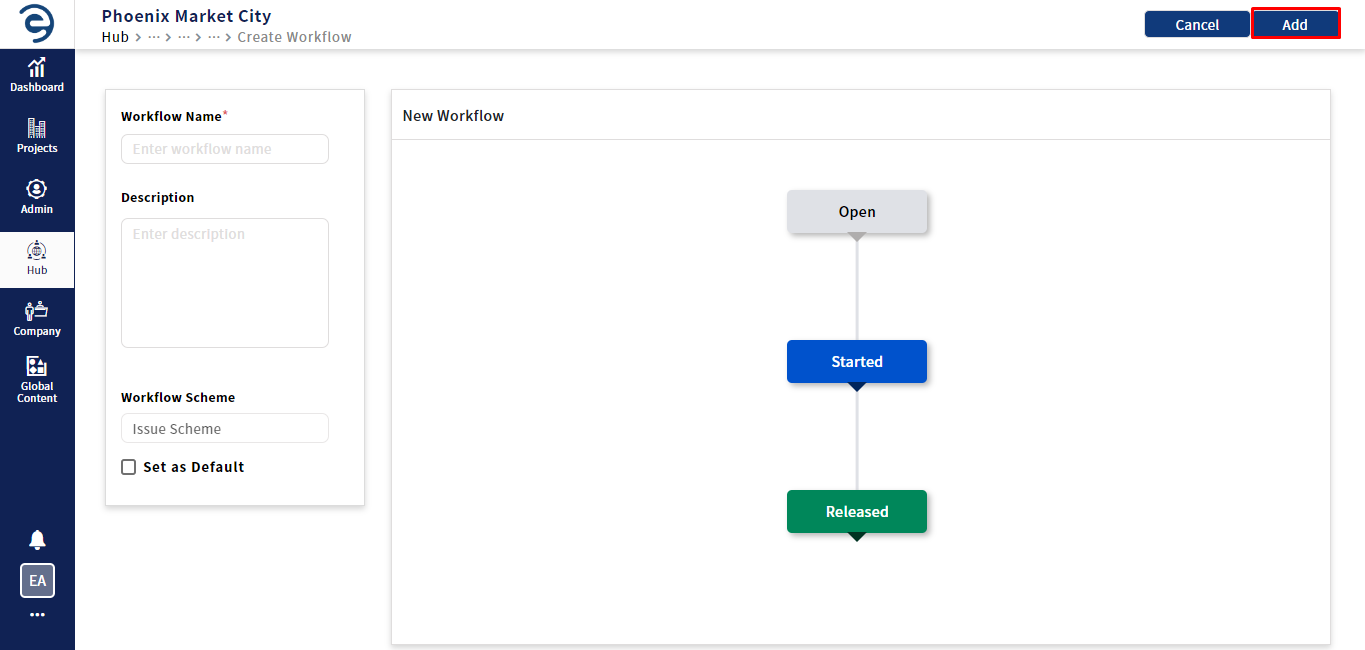Select the Hub sidebar item
1365x650 pixels.
click(x=37, y=259)
